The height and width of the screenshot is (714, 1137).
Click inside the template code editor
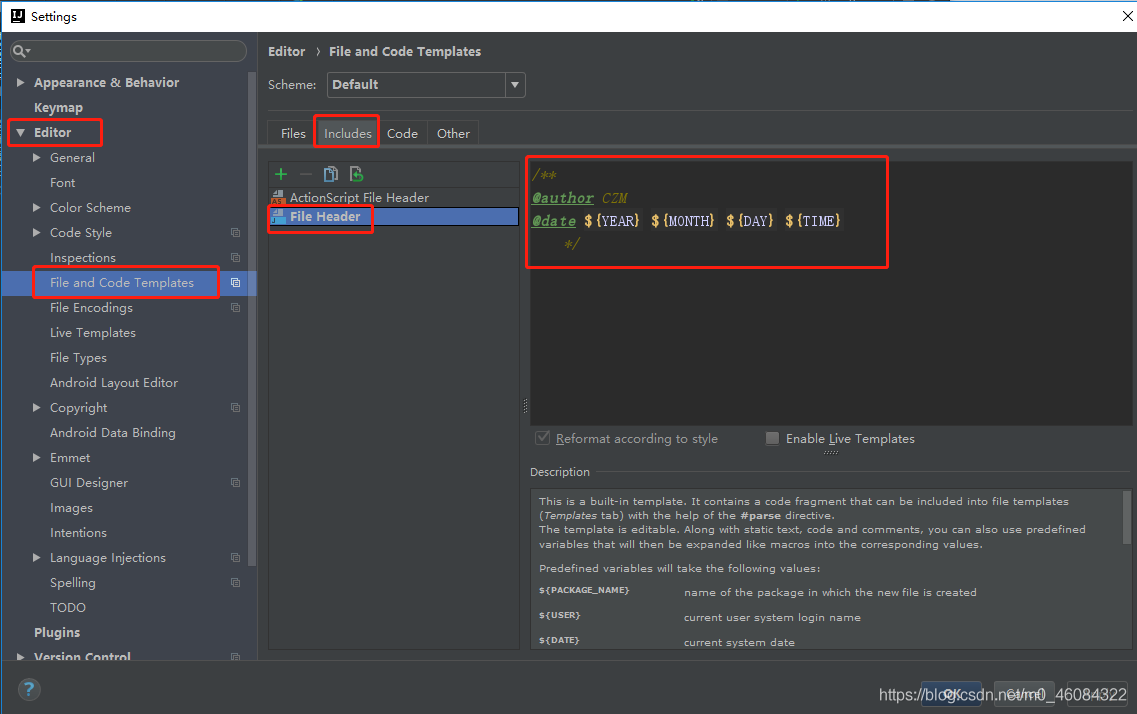[x=830, y=293]
